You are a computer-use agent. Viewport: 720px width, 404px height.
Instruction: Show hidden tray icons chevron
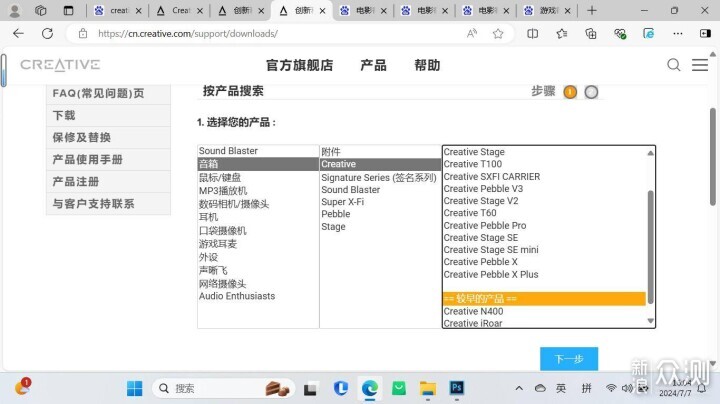[x=519, y=388]
